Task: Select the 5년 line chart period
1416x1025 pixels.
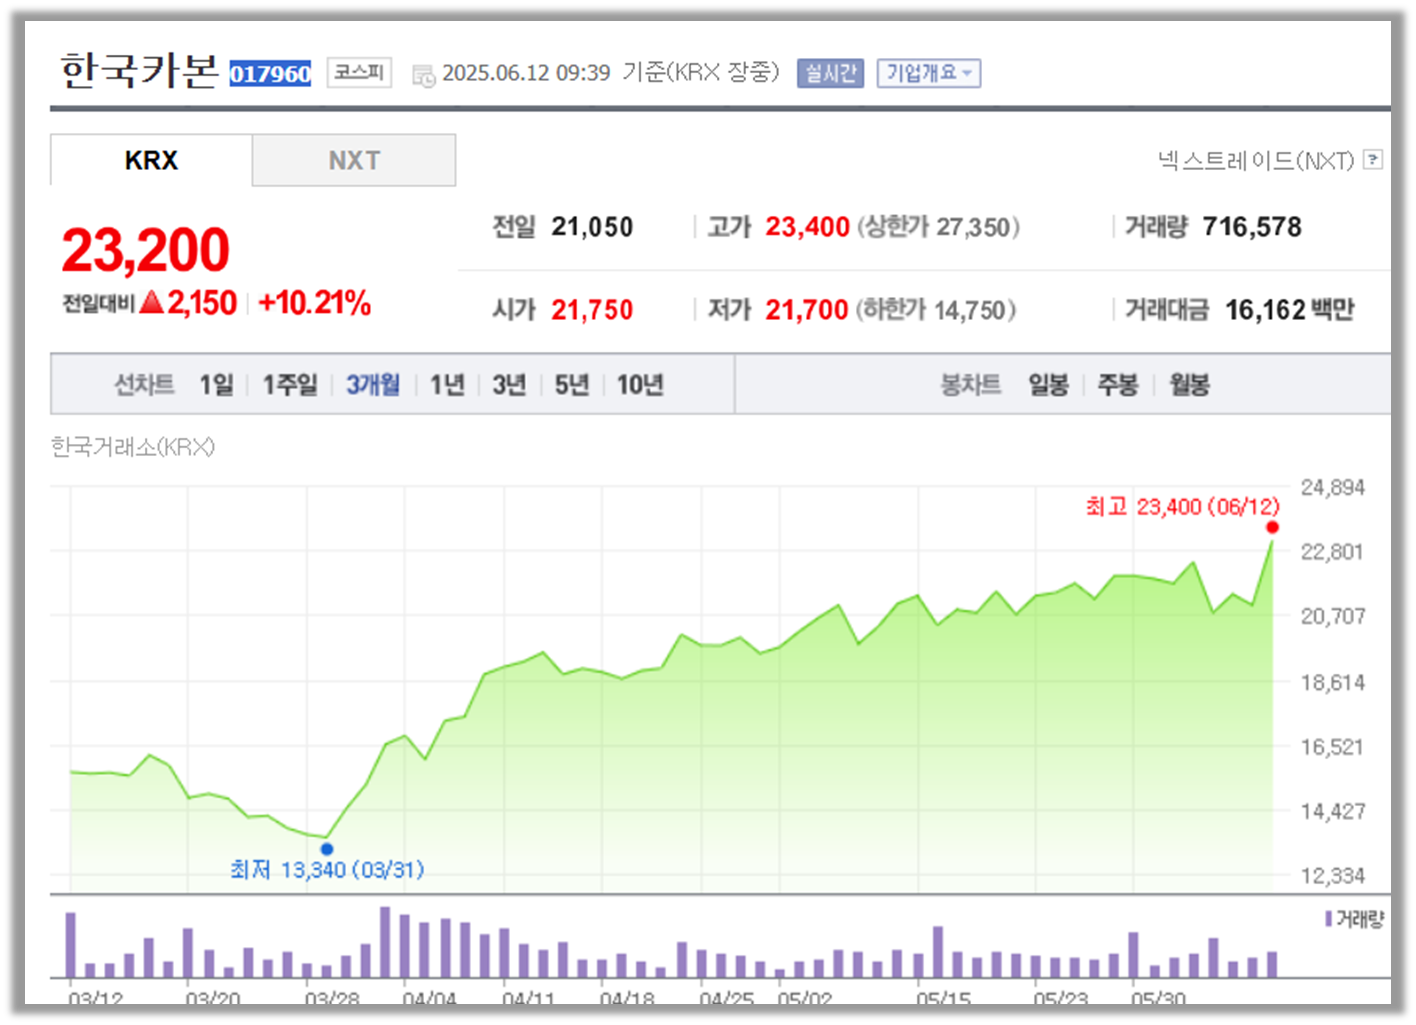Action: click(572, 384)
